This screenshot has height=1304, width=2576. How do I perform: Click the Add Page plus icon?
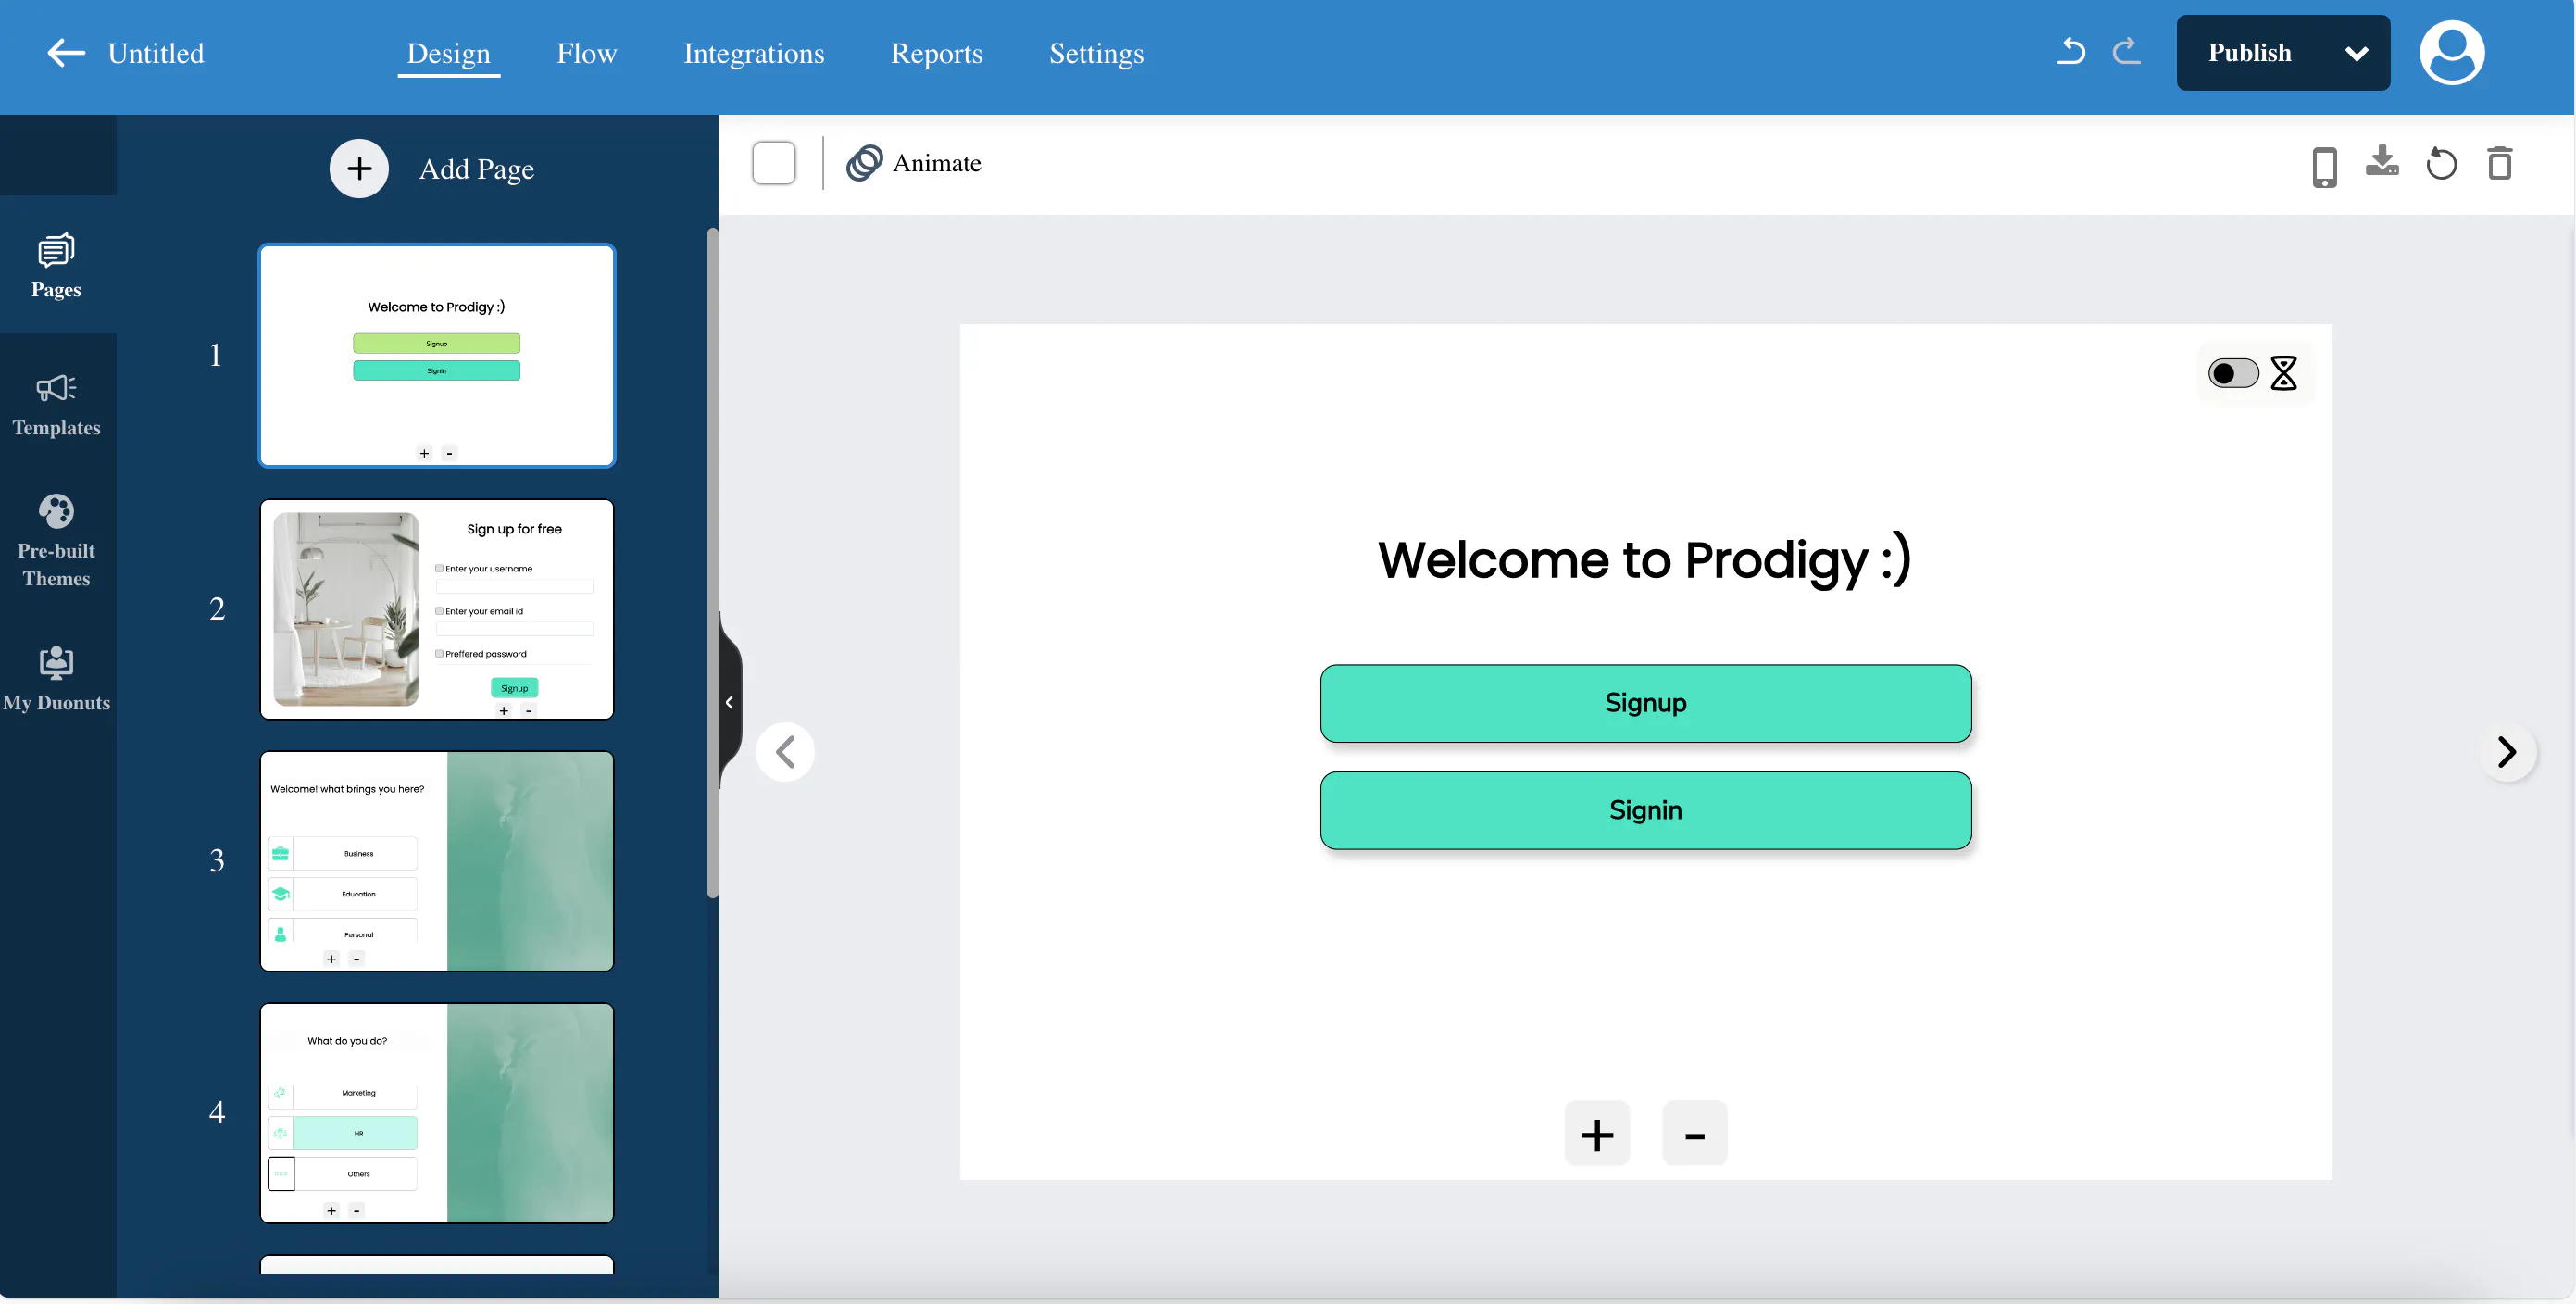pos(359,168)
